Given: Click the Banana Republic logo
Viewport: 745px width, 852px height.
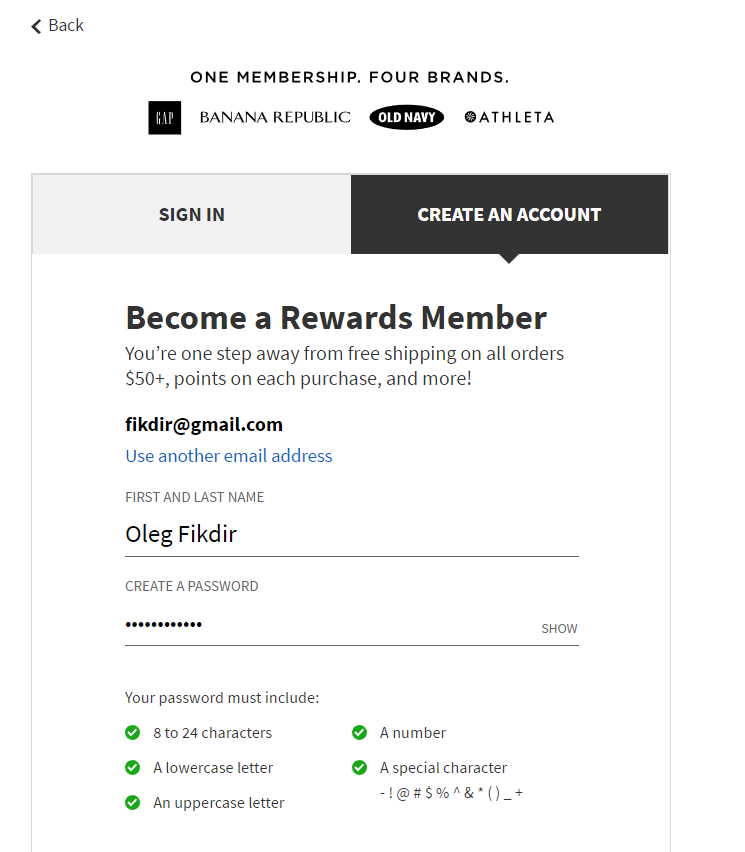Looking at the screenshot, I should (275, 117).
